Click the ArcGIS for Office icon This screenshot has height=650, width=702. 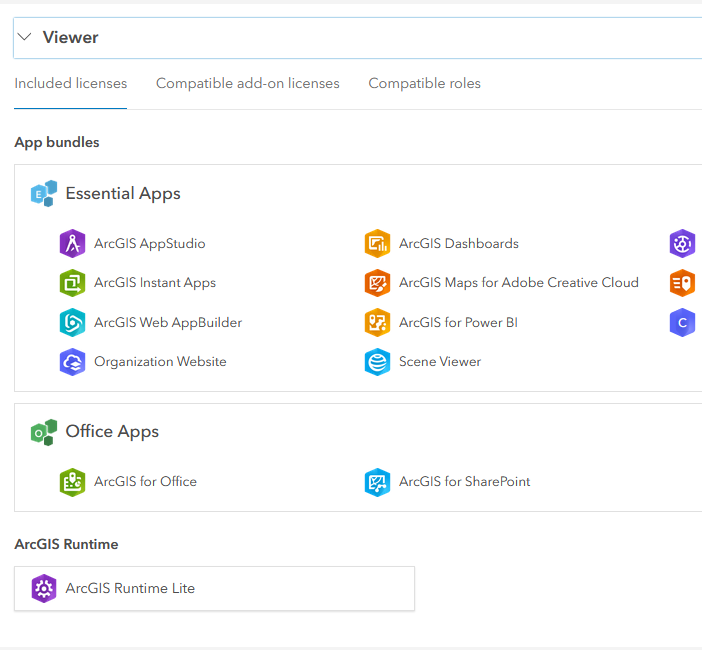pyautogui.click(x=73, y=482)
